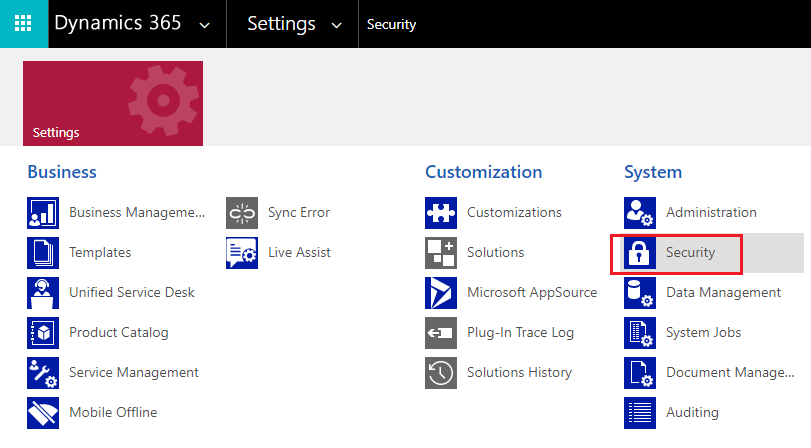Click the Administration icon
Image resolution: width=811 pixels, height=448 pixels.
pyautogui.click(x=640, y=213)
